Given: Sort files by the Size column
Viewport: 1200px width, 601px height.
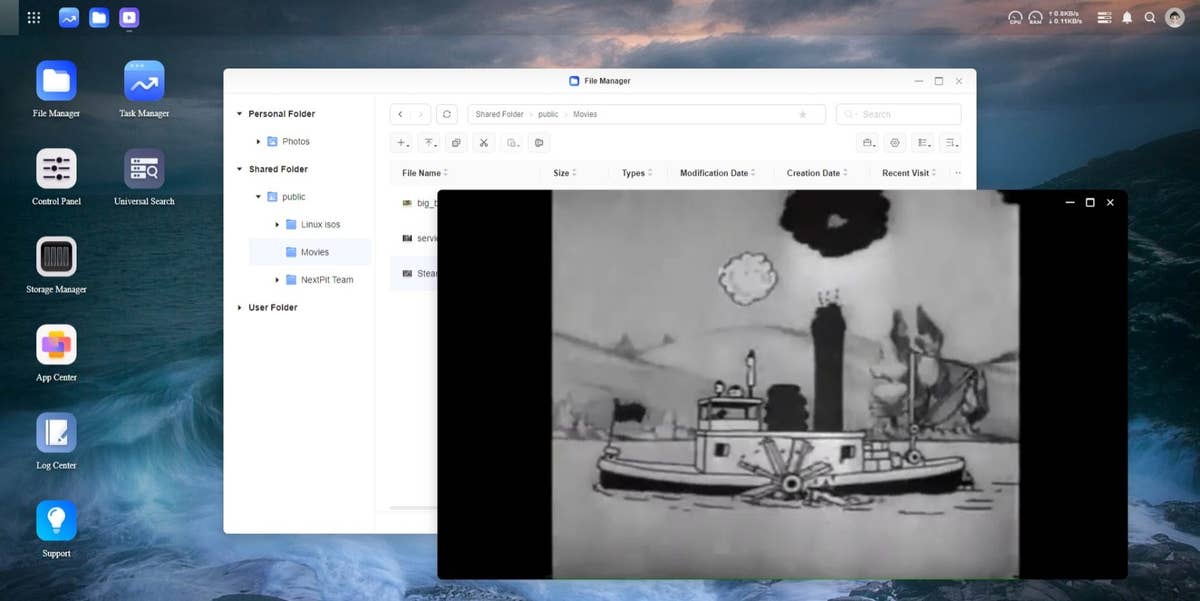Looking at the screenshot, I should [x=561, y=173].
